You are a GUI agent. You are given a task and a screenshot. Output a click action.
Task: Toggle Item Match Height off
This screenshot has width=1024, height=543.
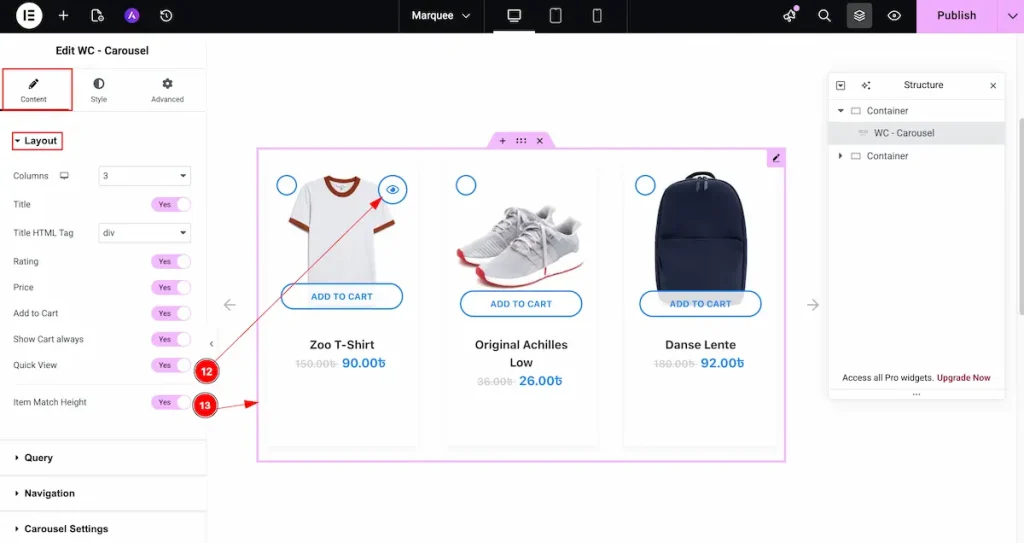[171, 403]
